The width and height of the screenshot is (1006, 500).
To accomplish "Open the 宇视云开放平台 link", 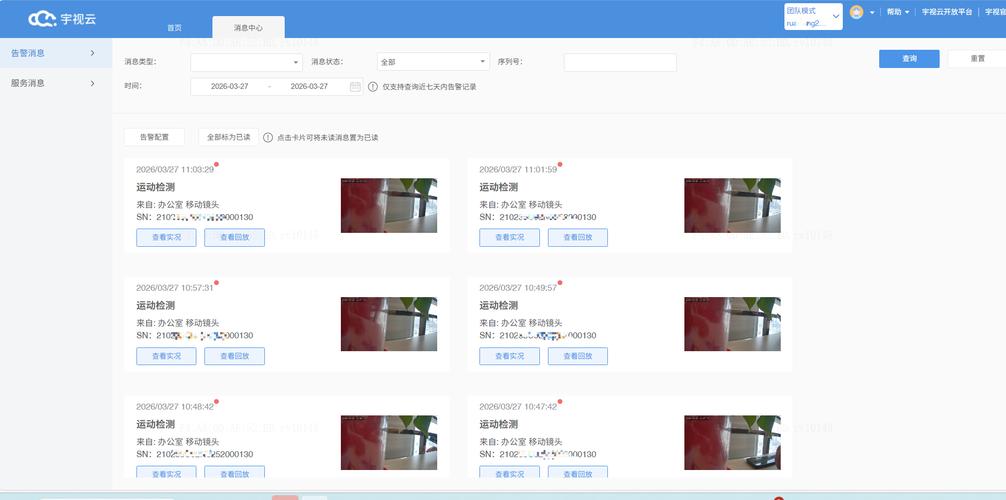I will pyautogui.click(x=947, y=12).
